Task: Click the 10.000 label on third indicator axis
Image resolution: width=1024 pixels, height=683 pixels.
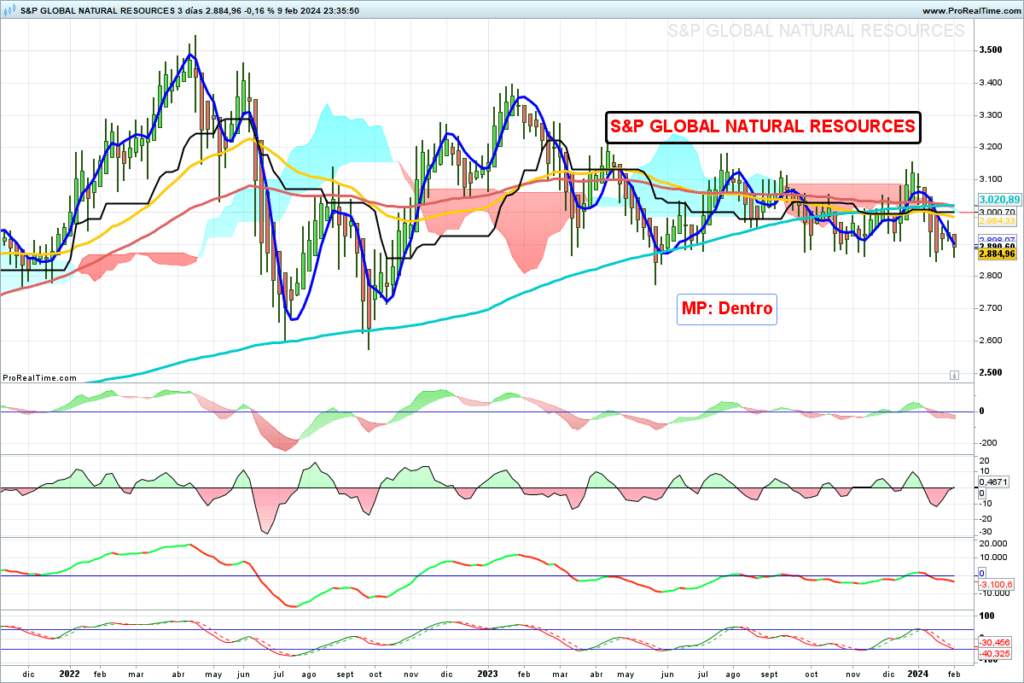Action: [x=993, y=558]
